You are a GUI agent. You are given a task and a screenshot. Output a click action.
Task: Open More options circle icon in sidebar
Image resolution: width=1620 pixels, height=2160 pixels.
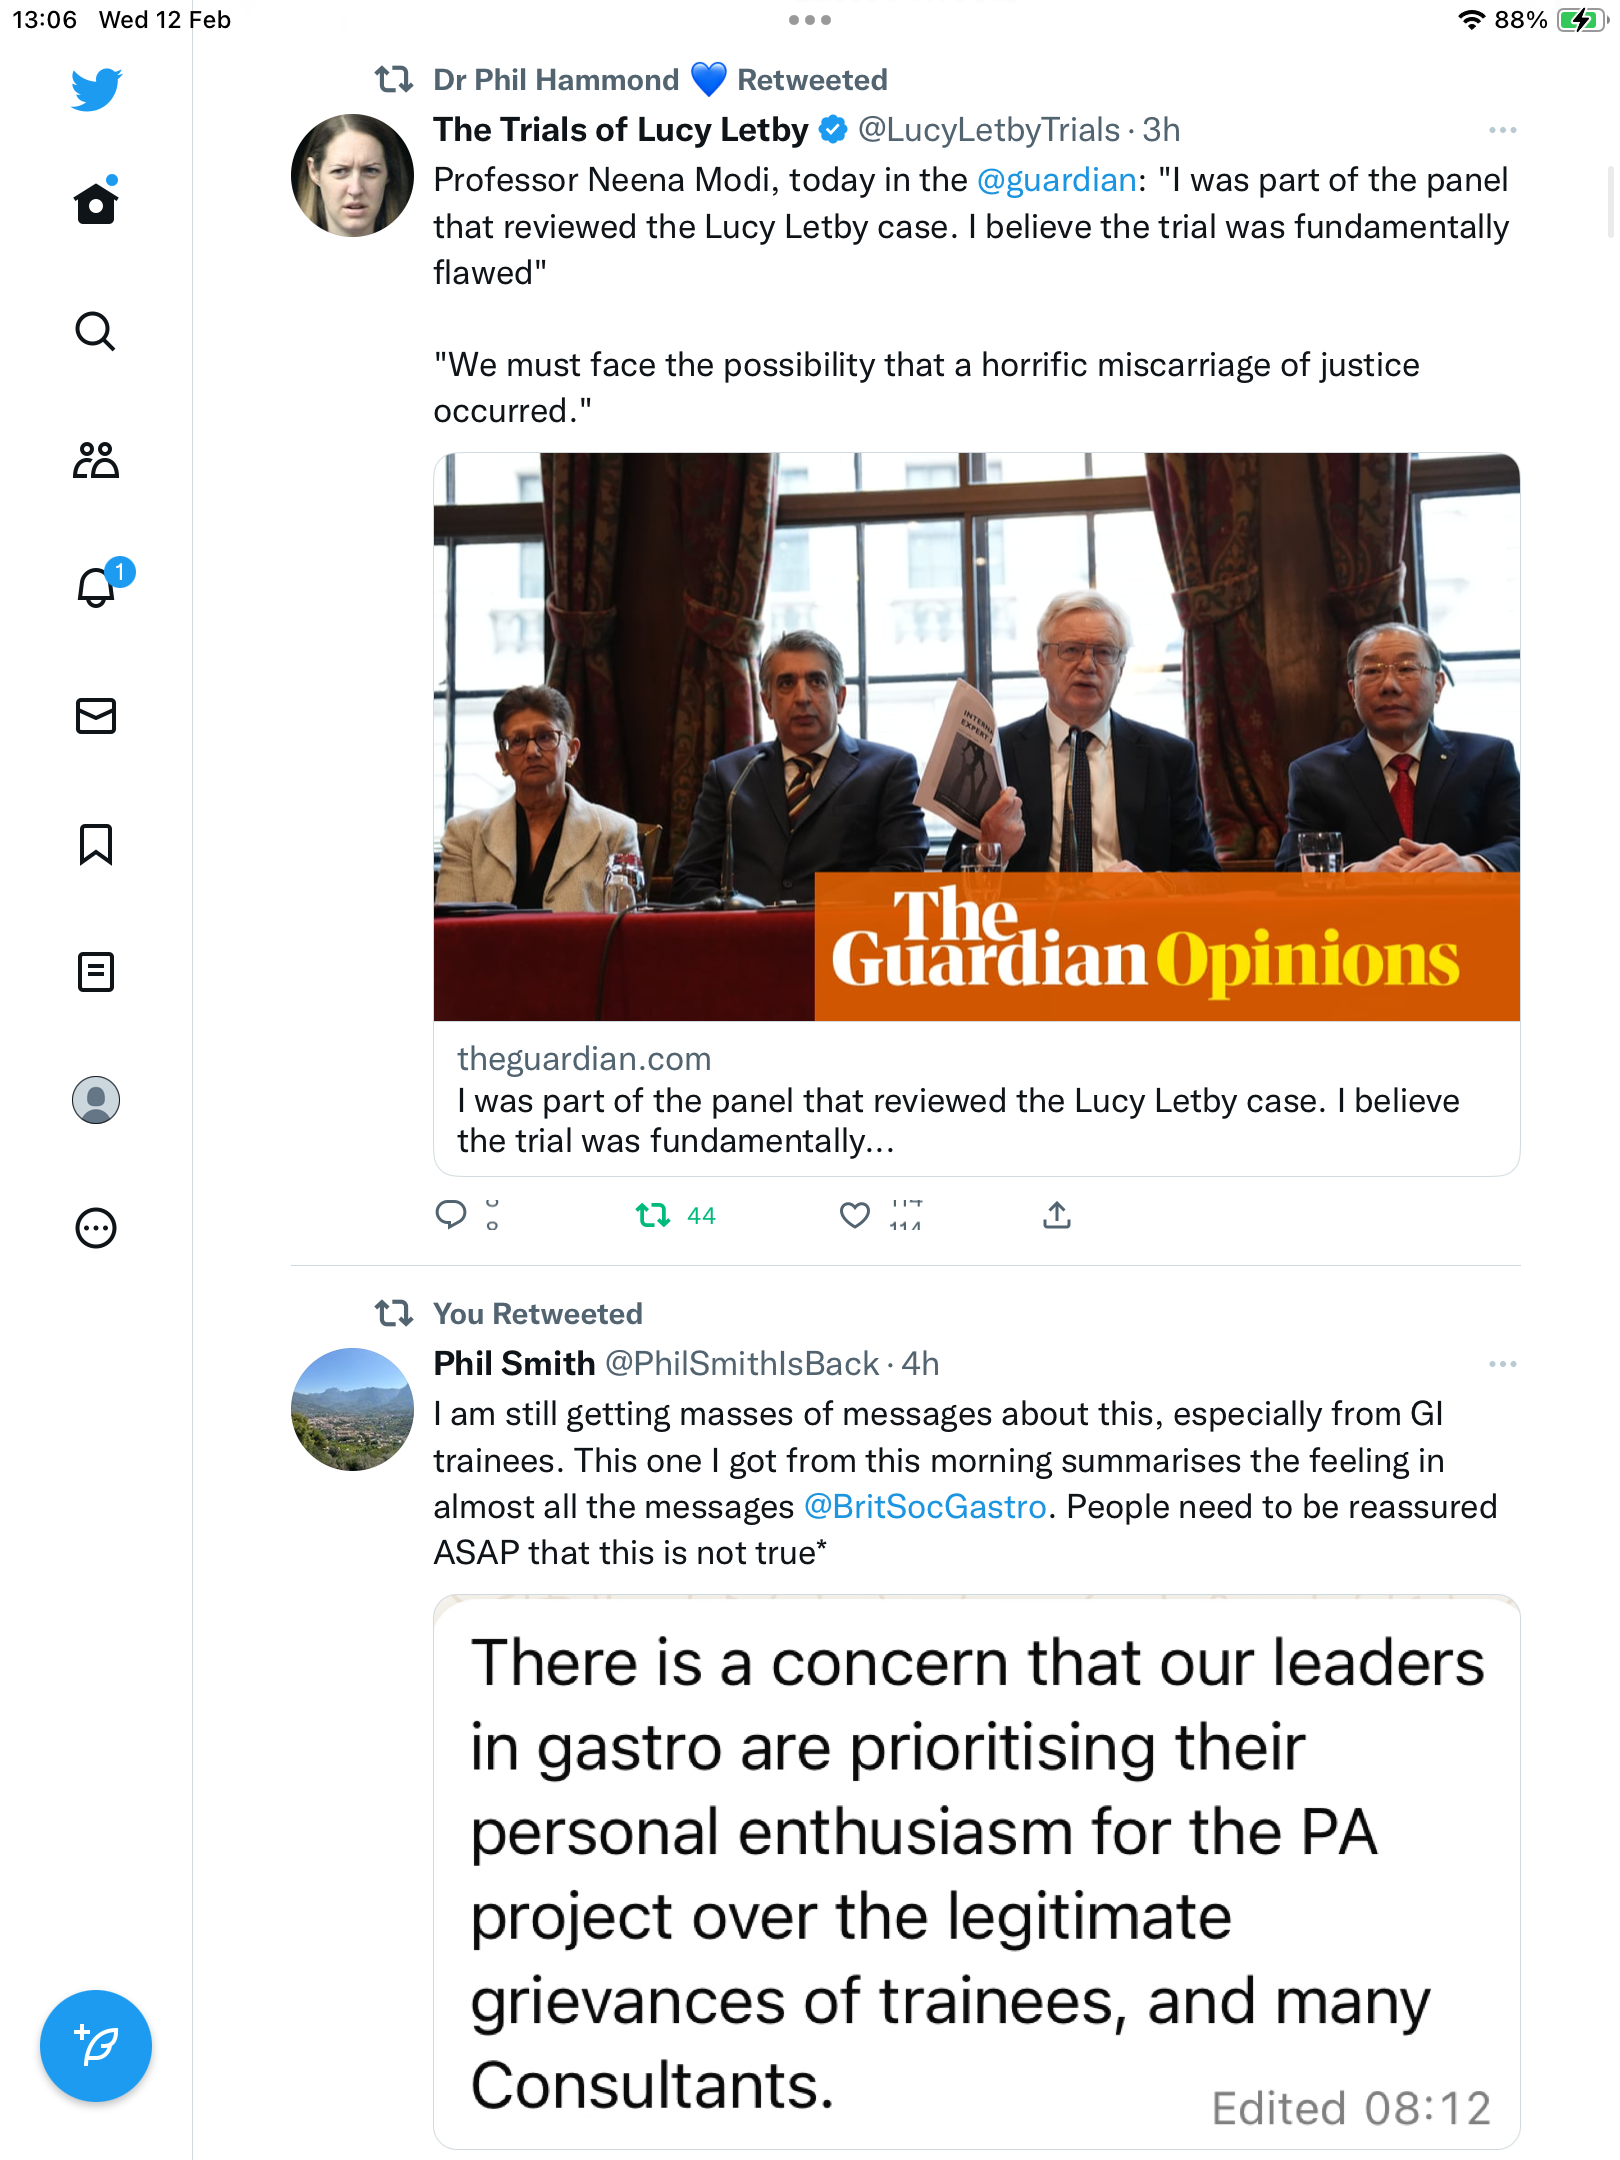point(96,1228)
